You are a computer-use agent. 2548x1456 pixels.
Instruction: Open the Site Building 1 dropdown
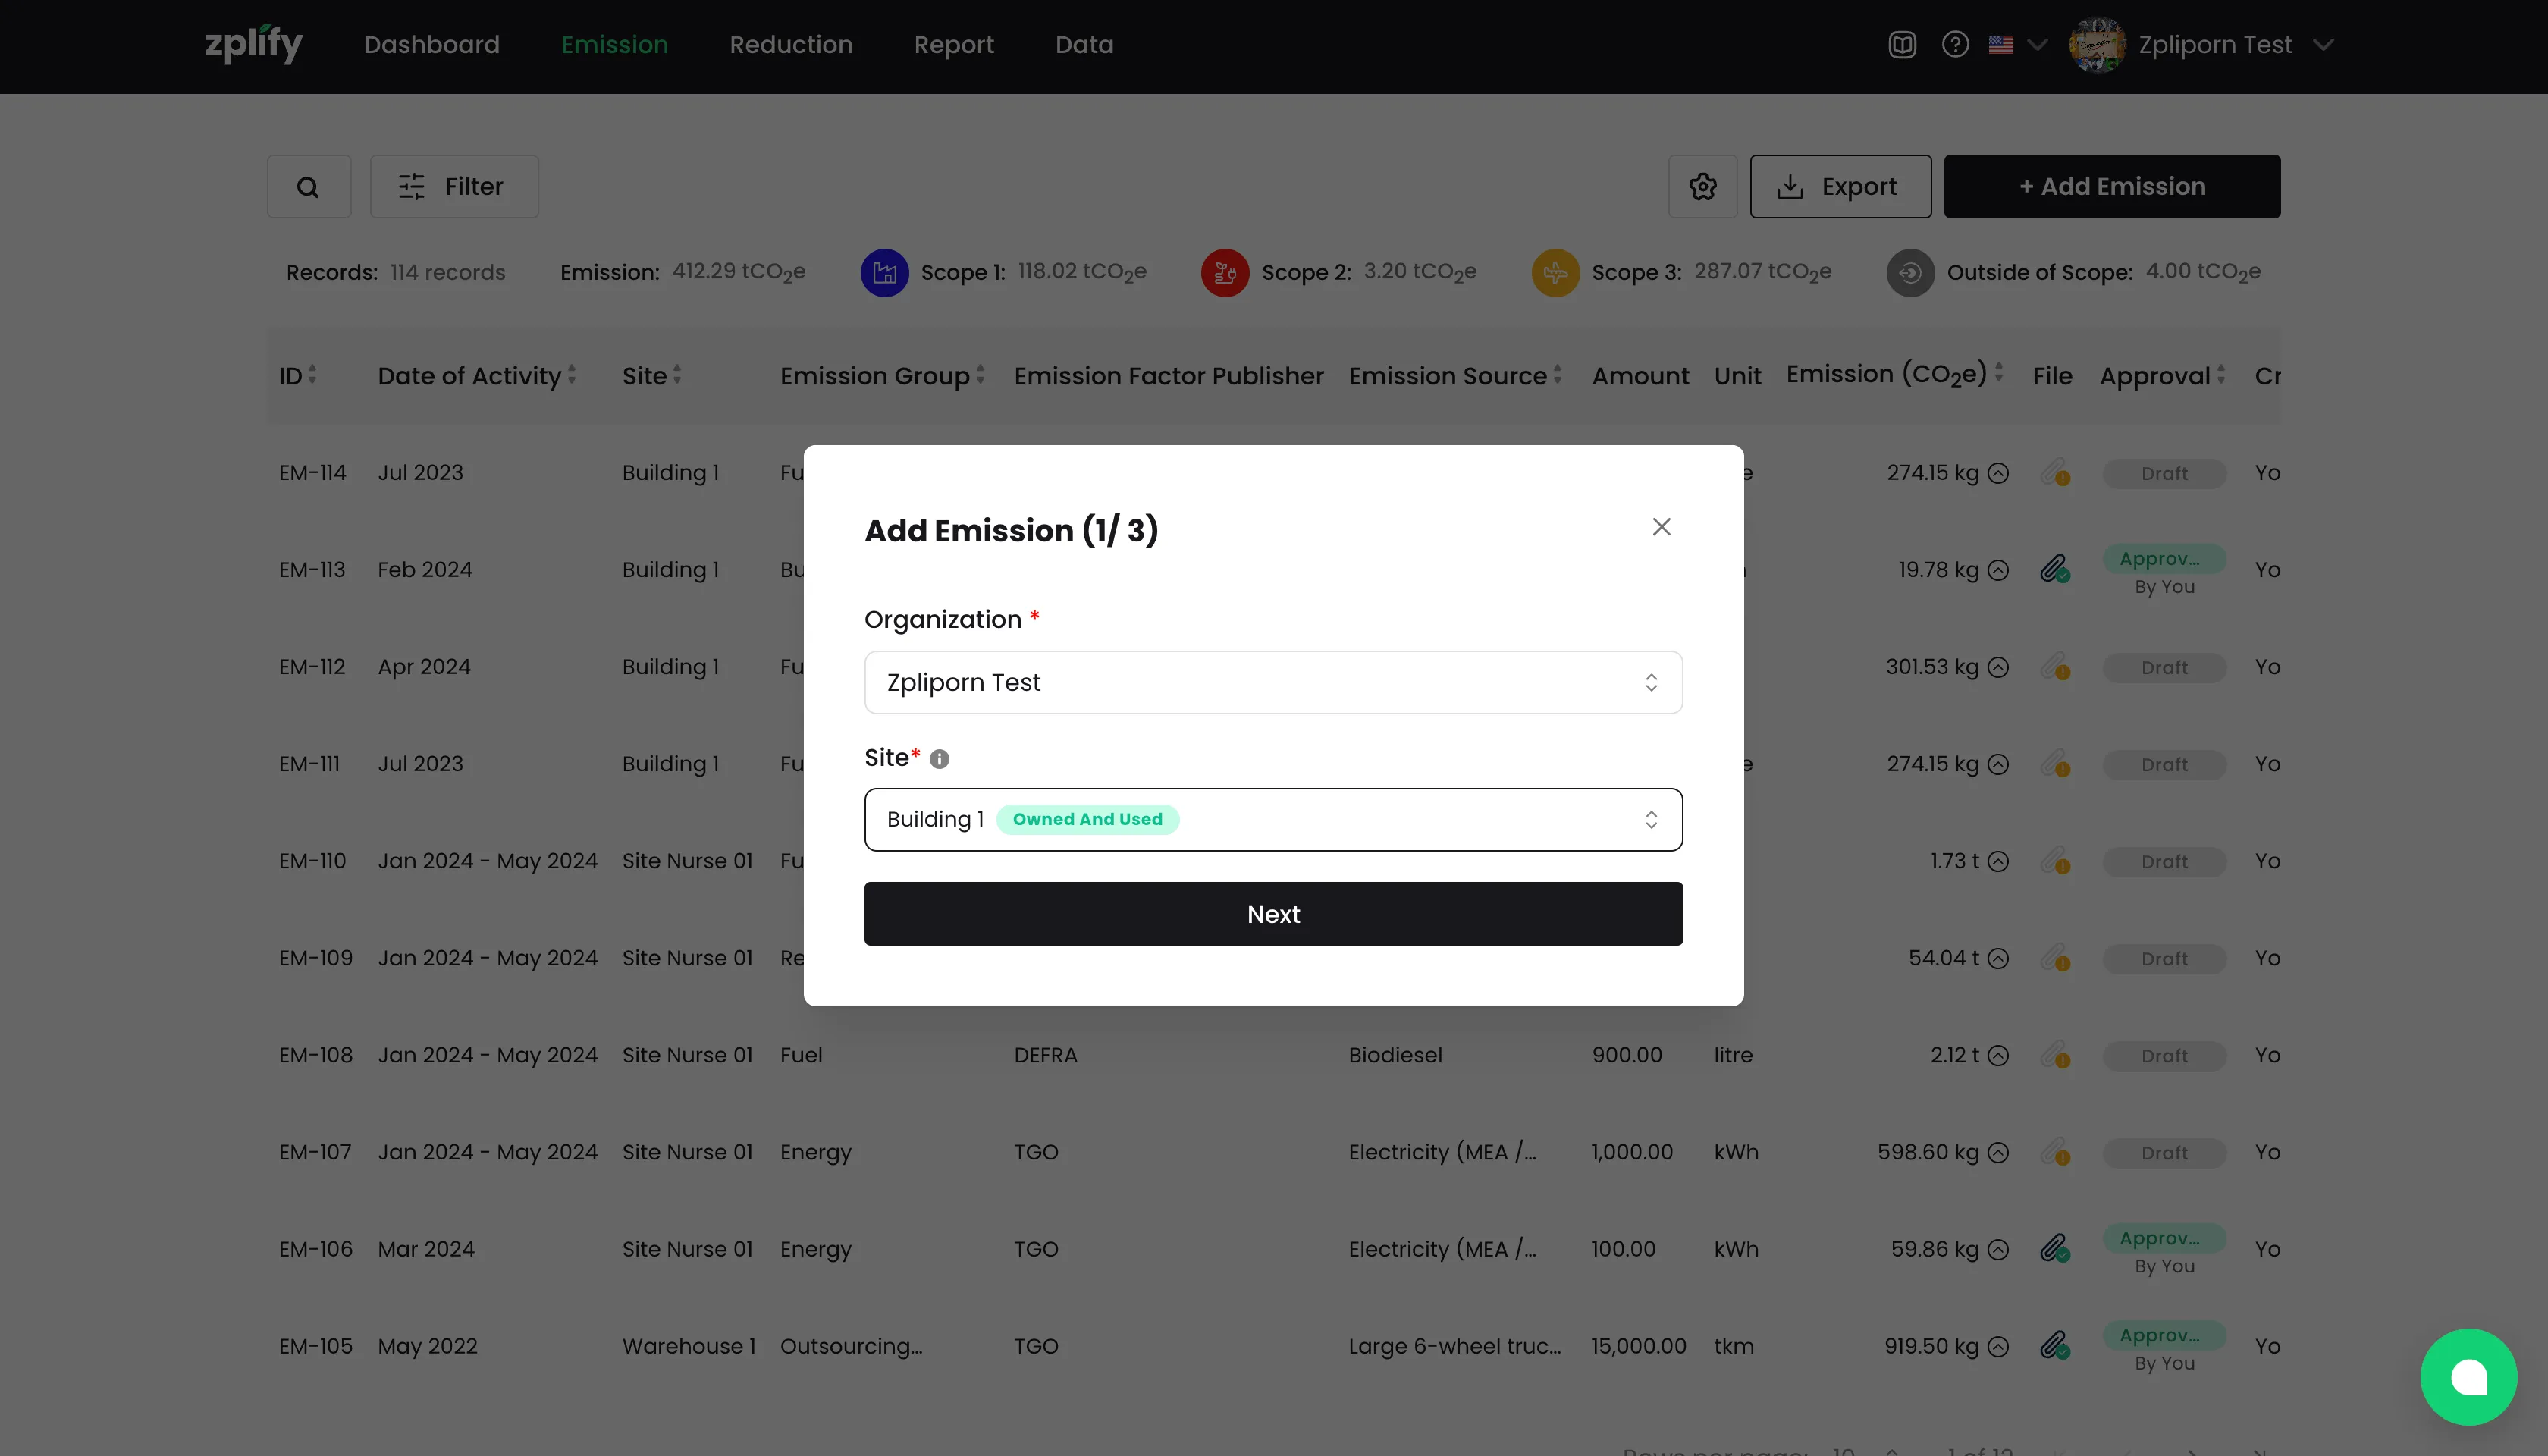[x=1272, y=819]
